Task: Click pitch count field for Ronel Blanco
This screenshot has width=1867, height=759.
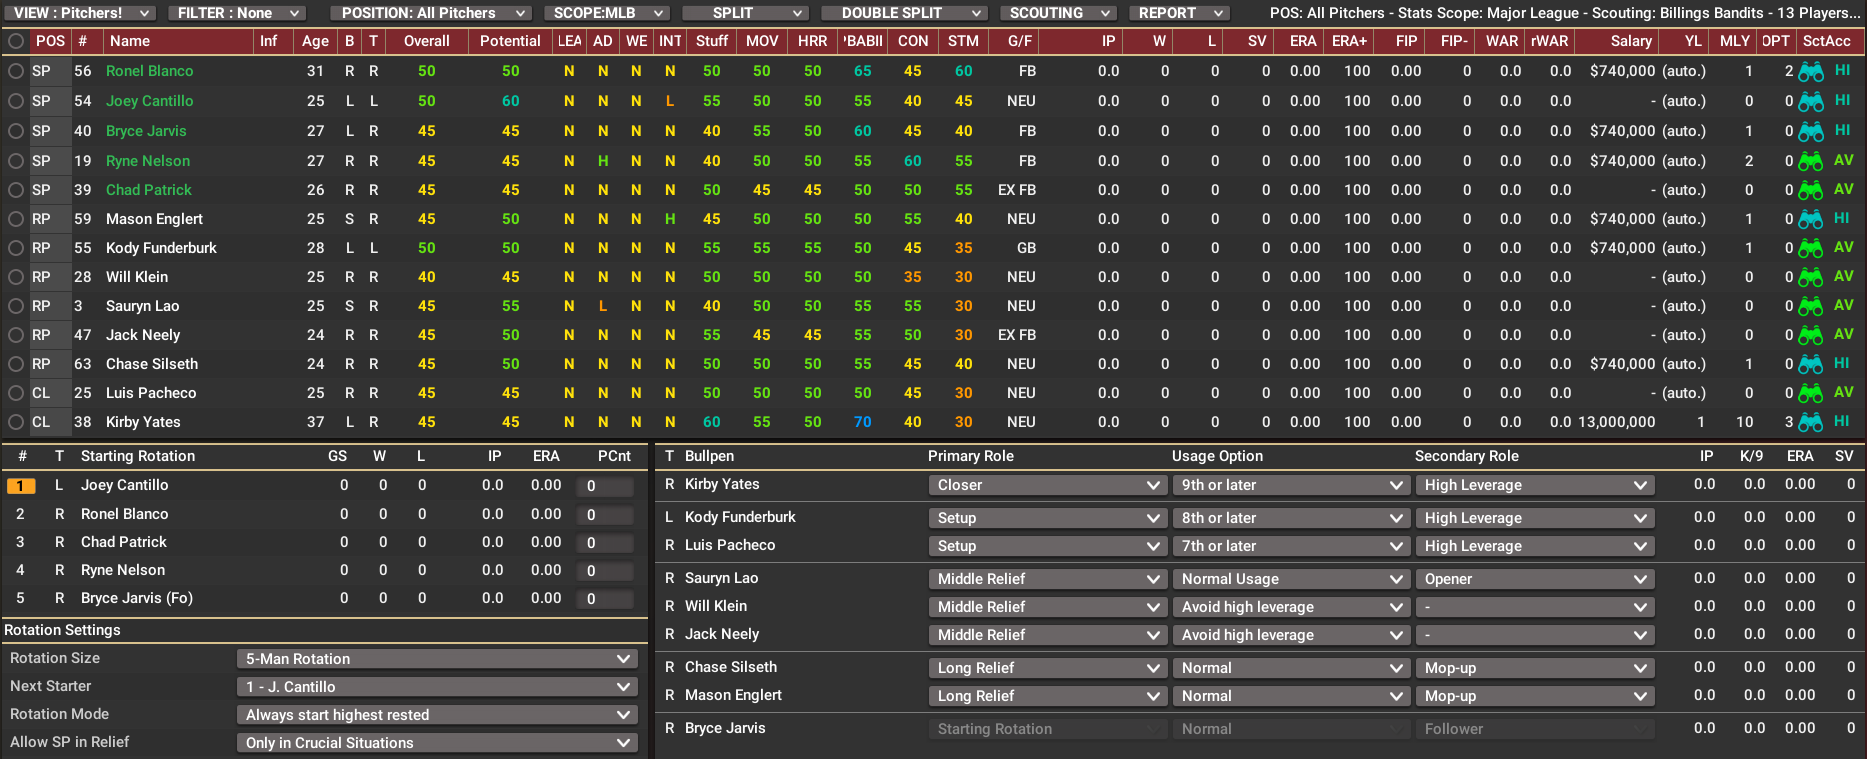Action: pyautogui.click(x=605, y=515)
